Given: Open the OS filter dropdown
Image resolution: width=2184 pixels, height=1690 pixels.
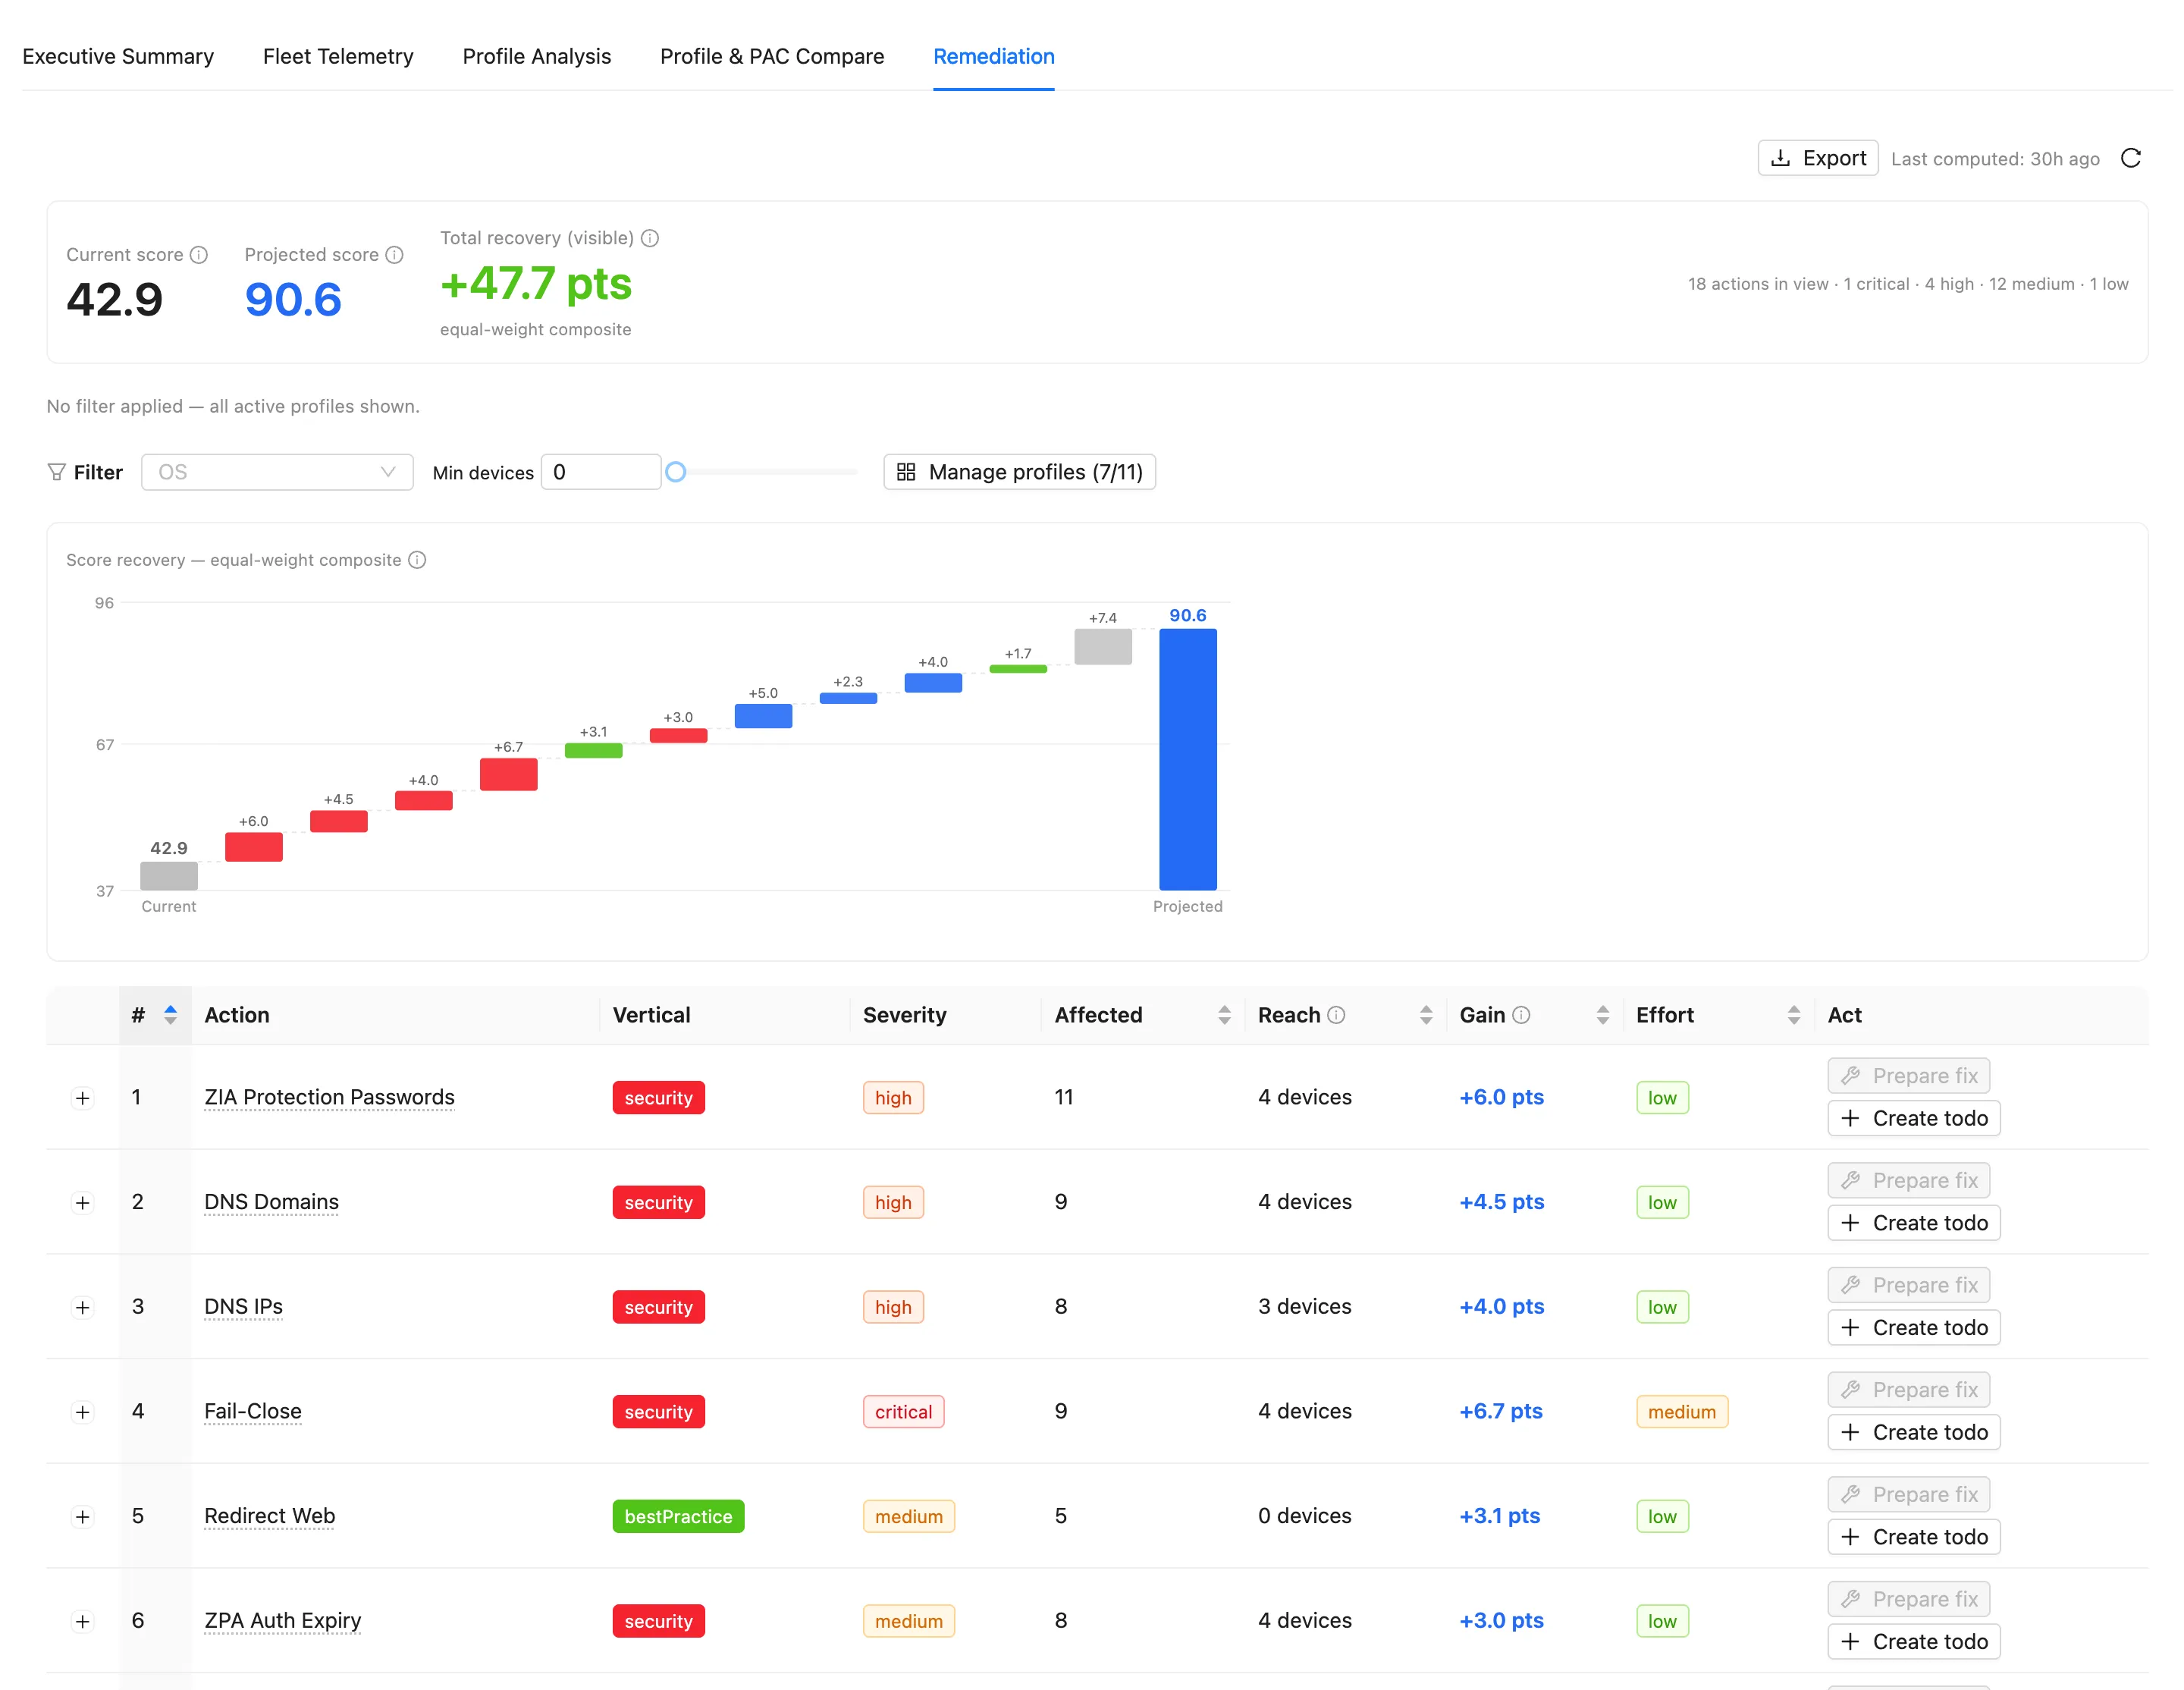Looking at the screenshot, I should [277, 472].
